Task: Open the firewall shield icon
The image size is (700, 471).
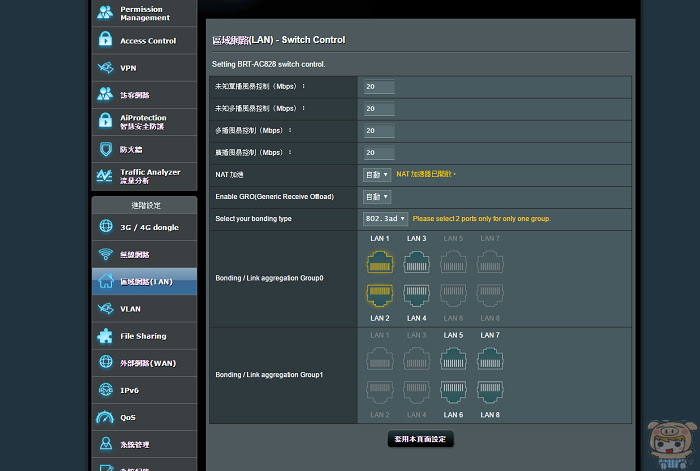Action: [106, 149]
